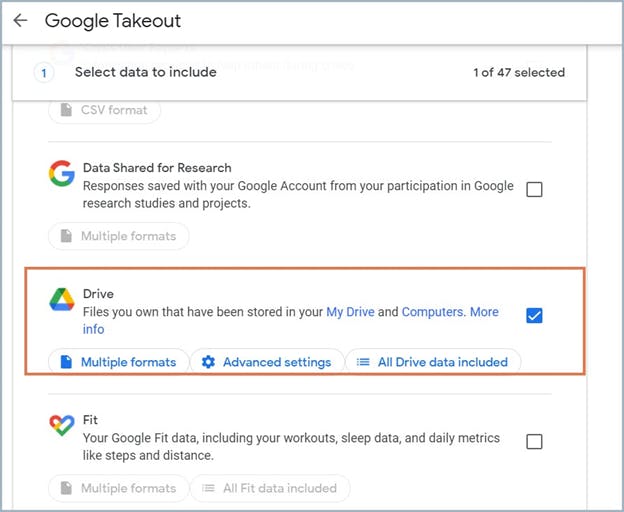Click the list icon in All Drive data included

point(363,362)
